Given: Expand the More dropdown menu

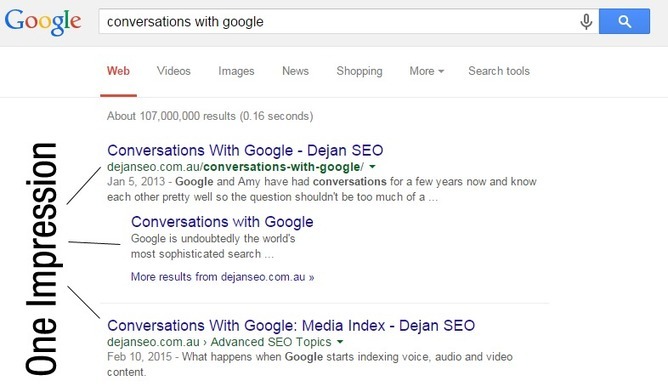Looking at the screenshot, I should coord(426,71).
